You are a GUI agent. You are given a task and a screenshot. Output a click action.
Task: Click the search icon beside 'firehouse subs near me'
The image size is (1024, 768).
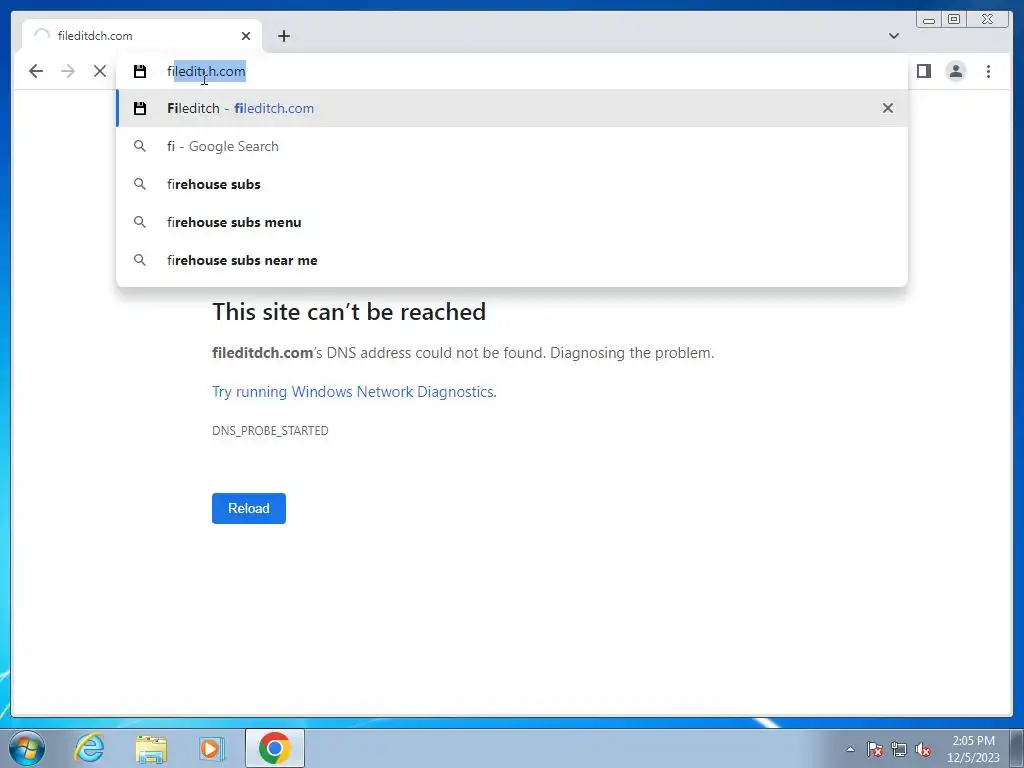click(x=140, y=260)
